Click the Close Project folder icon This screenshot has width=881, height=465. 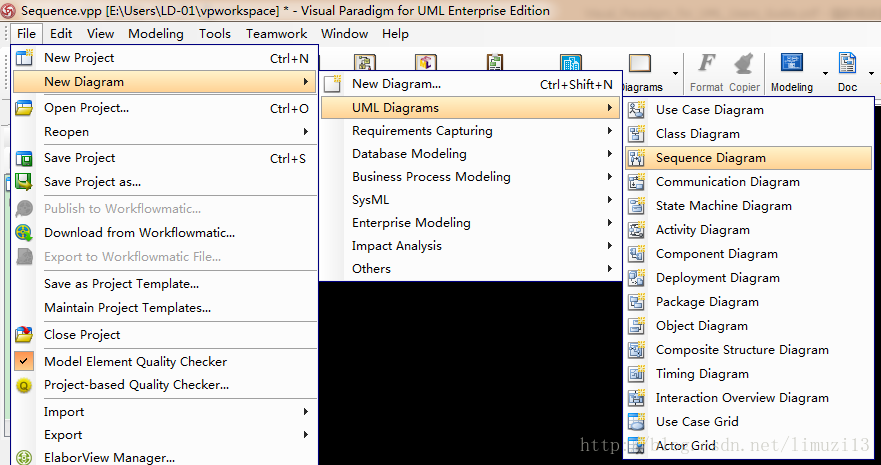tap(24, 335)
